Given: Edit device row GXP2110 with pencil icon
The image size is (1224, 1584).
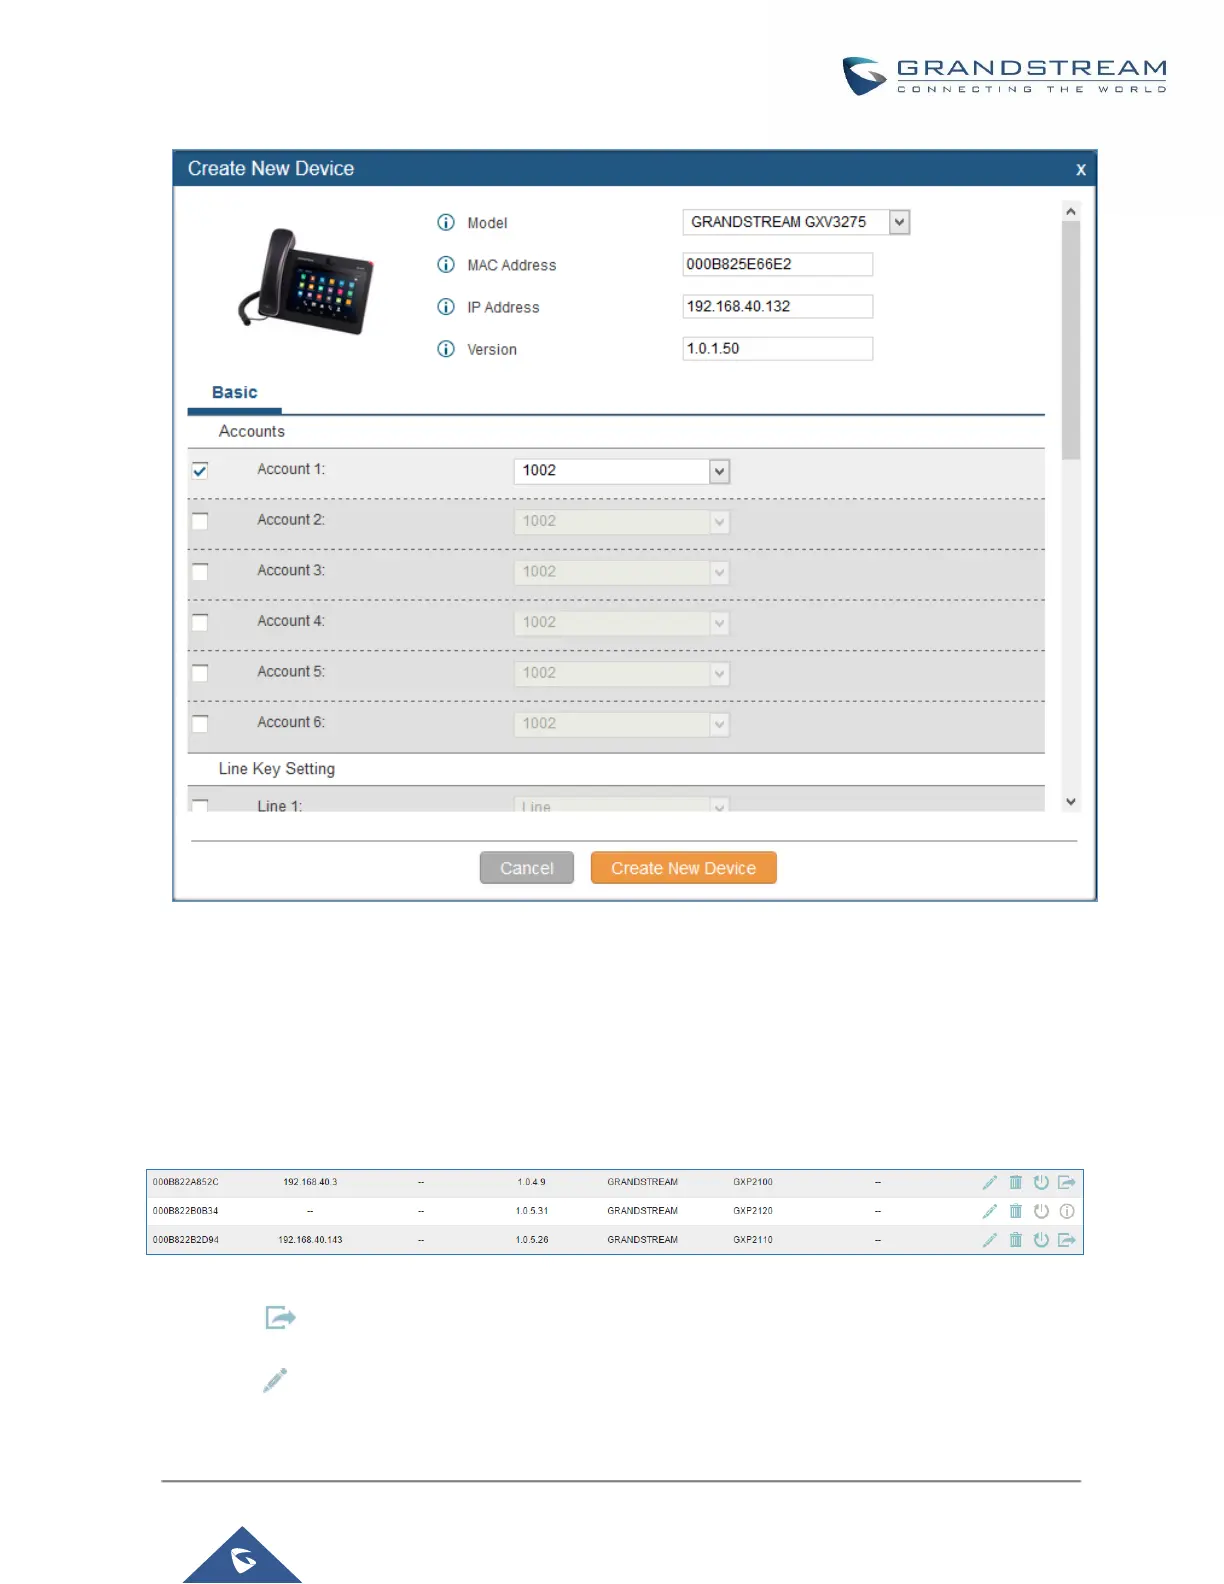Looking at the screenshot, I should pyautogui.click(x=990, y=1240).
